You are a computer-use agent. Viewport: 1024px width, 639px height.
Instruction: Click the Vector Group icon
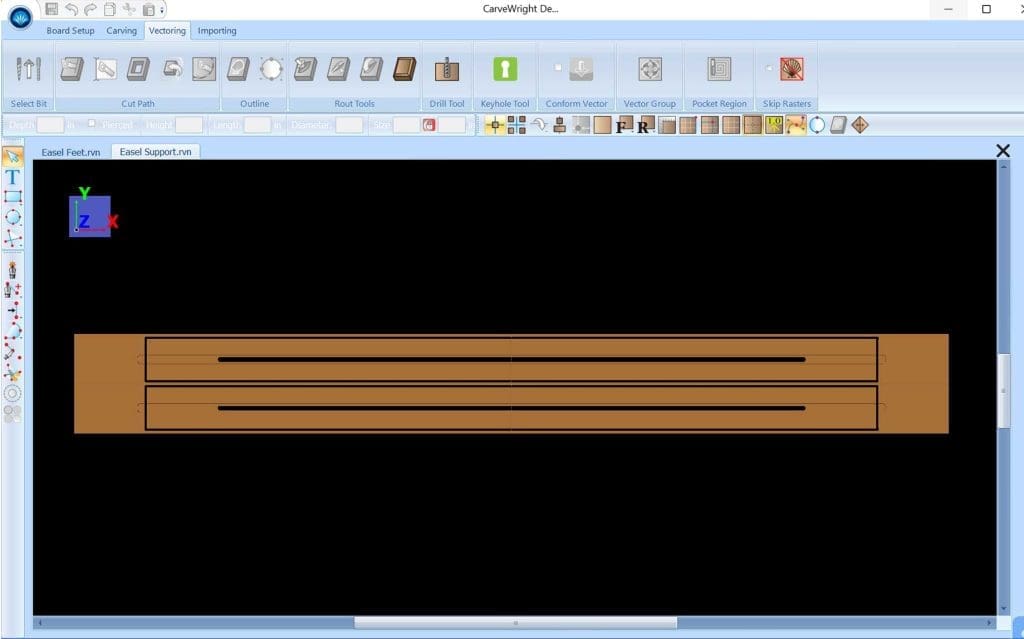(x=650, y=69)
